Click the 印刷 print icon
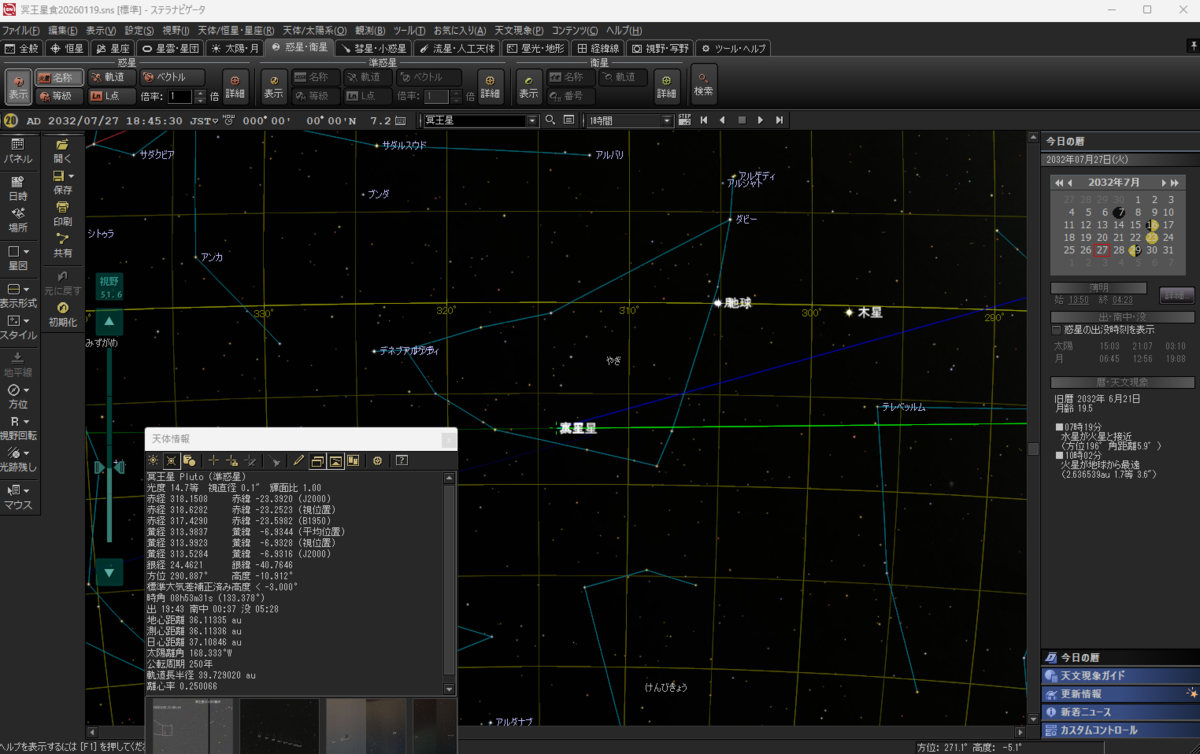1200x754 pixels. click(63, 213)
